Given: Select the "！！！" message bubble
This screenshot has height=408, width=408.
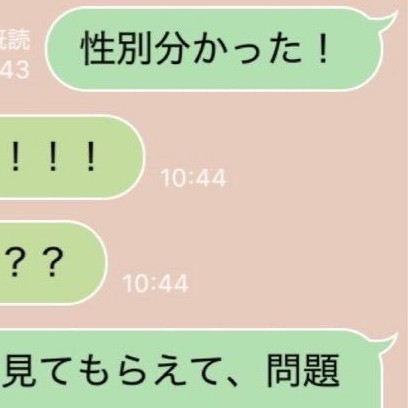Looking at the screenshot, I should (x=72, y=157).
